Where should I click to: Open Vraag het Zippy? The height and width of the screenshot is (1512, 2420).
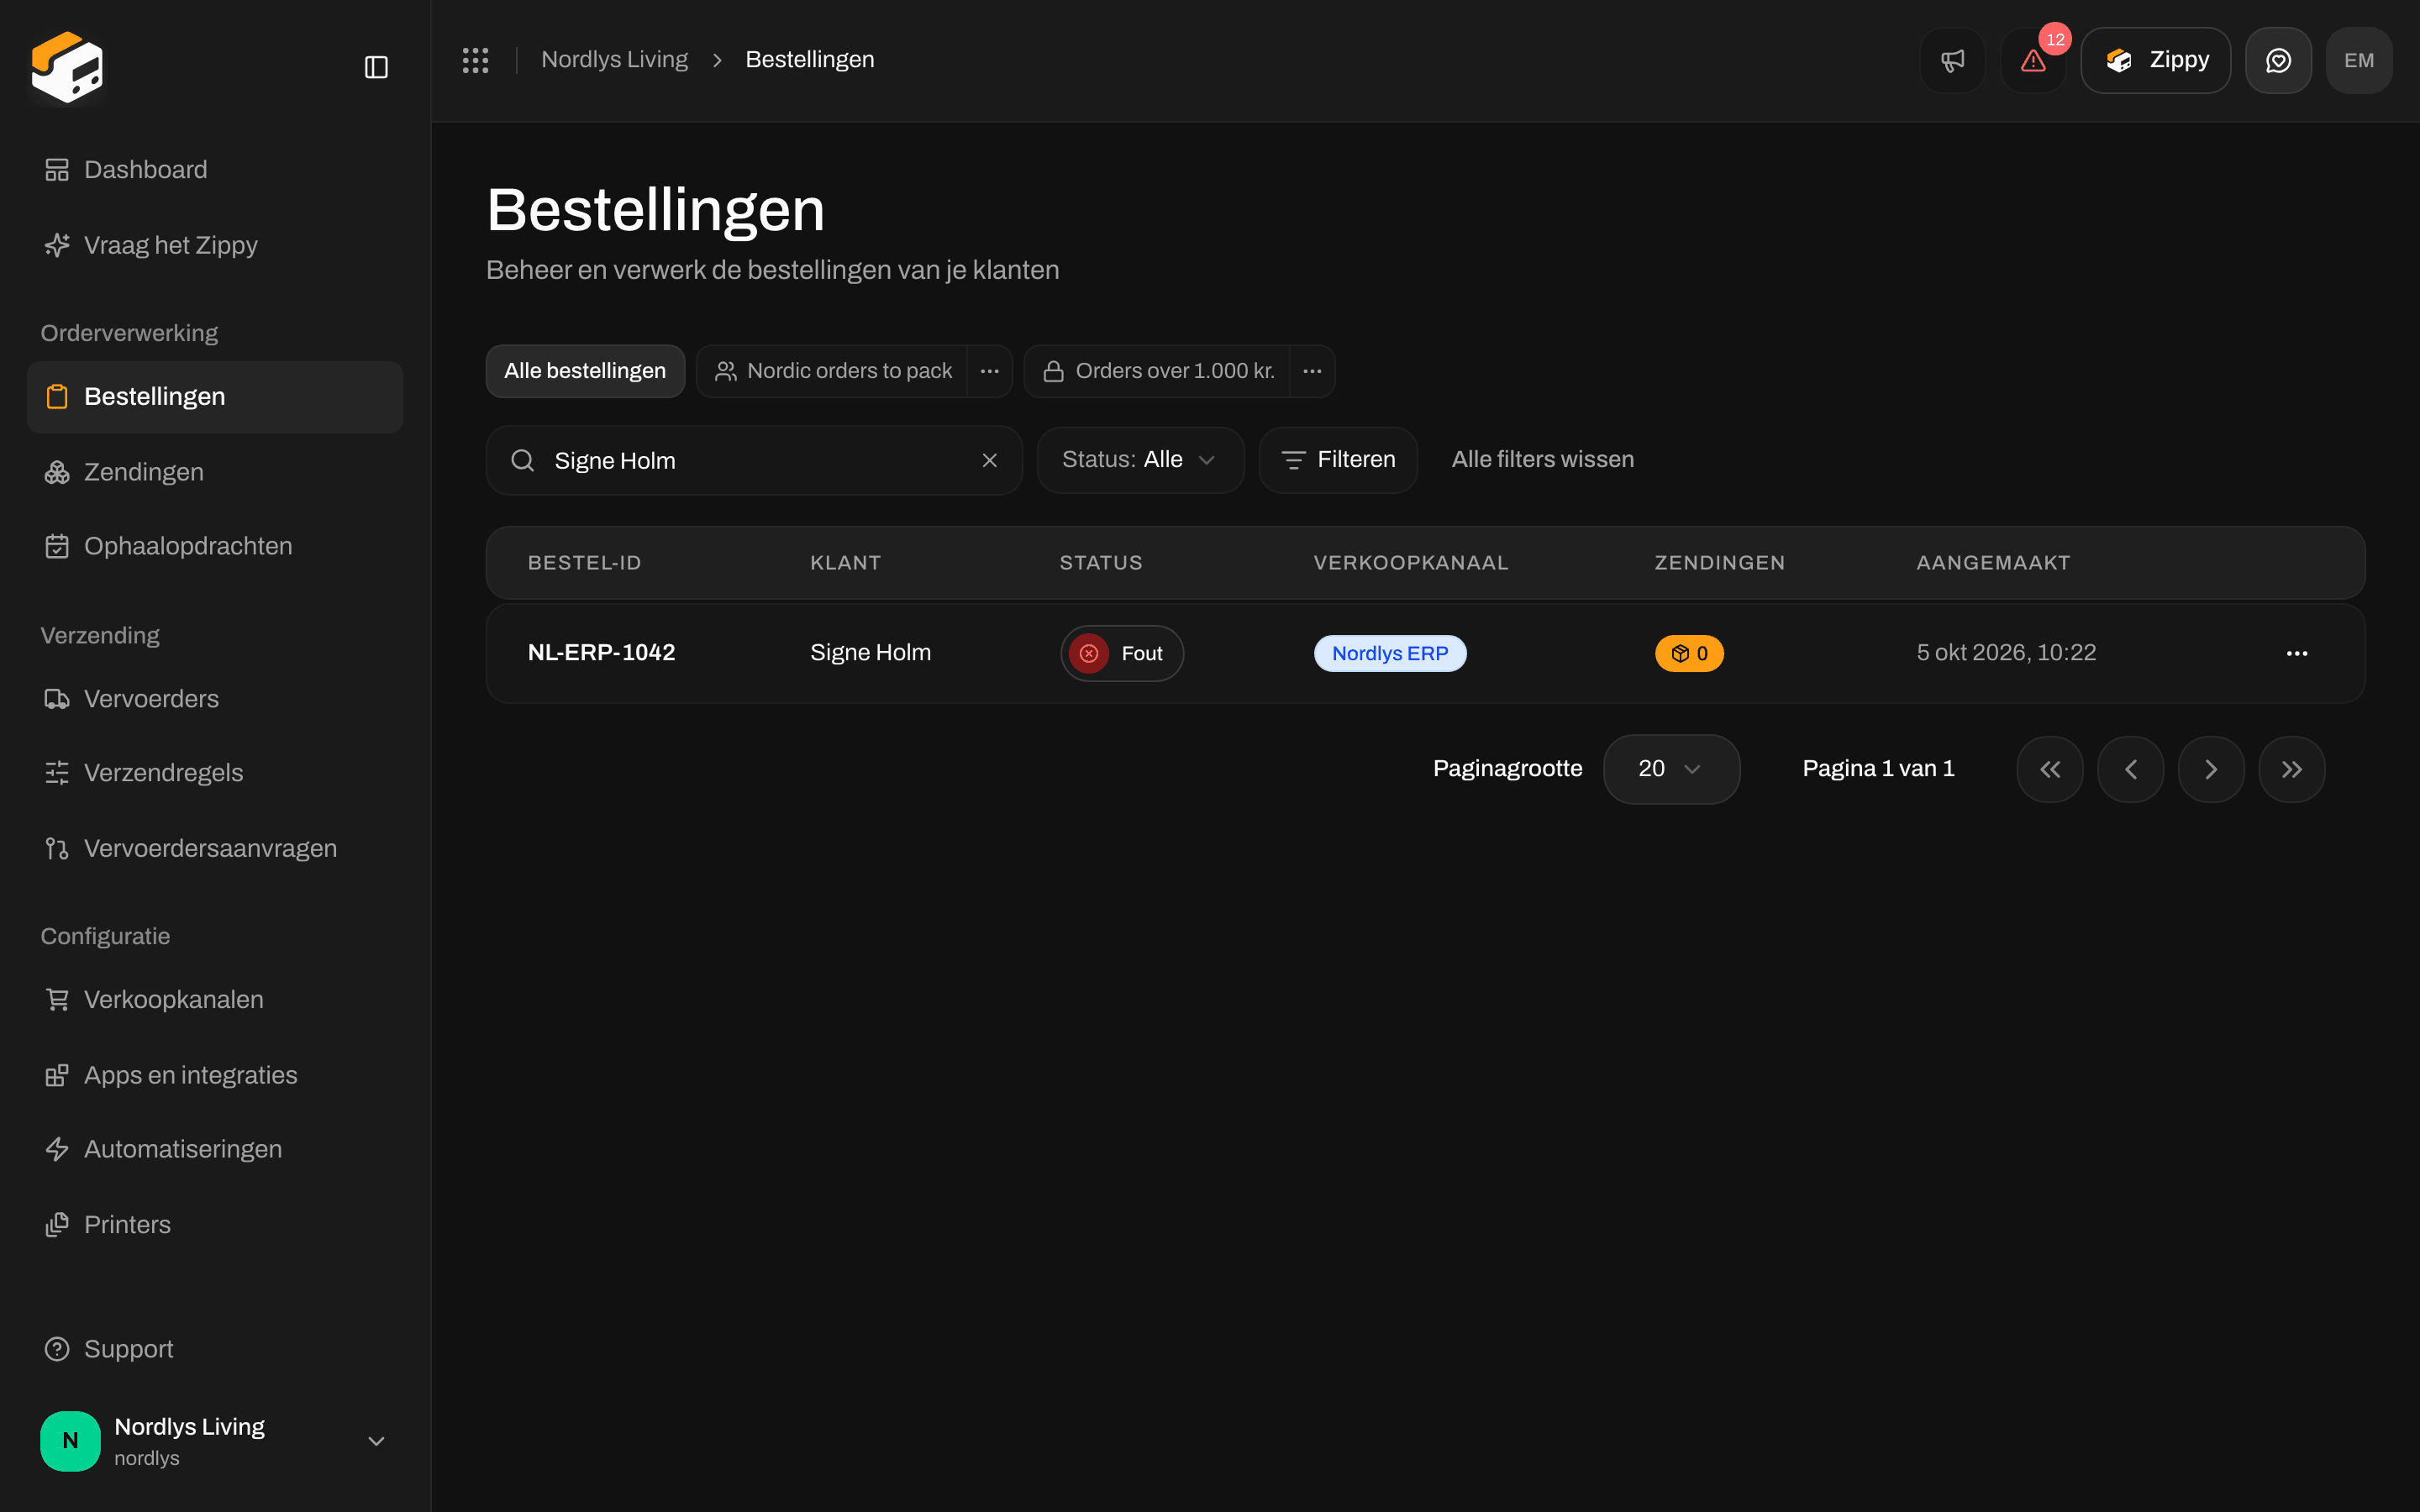(214, 245)
